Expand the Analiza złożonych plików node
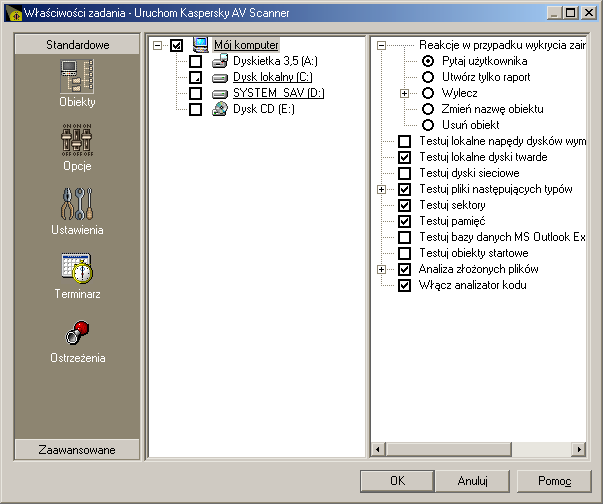 click(x=381, y=269)
